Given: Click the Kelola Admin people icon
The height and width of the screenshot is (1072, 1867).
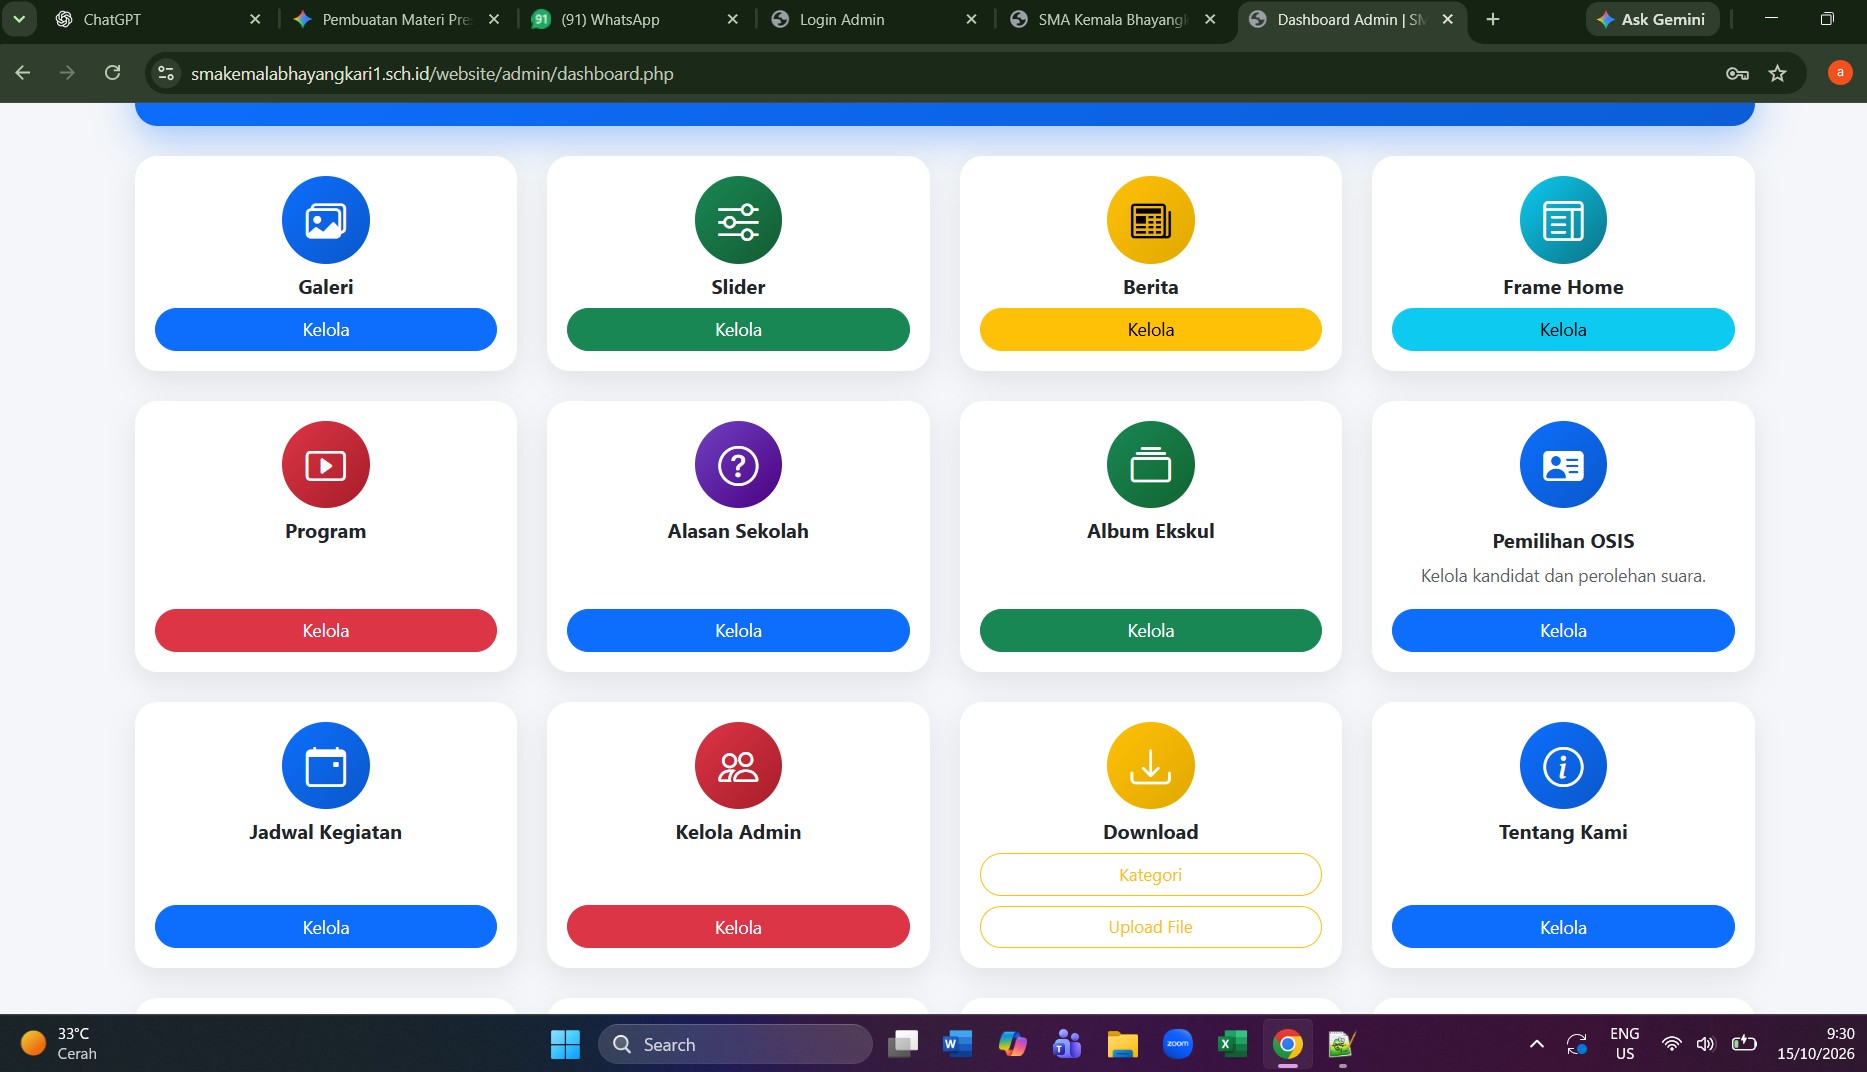Looking at the screenshot, I should click(x=738, y=766).
